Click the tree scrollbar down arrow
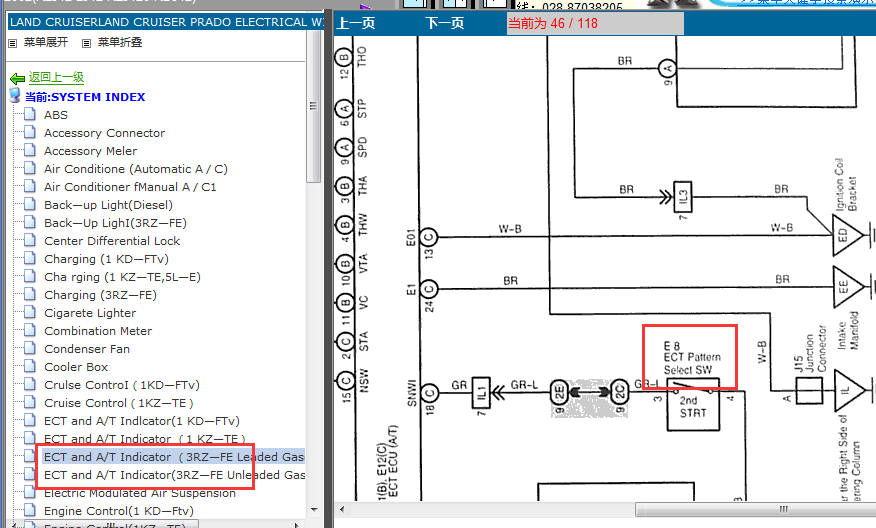876x528 pixels. tap(313, 510)
